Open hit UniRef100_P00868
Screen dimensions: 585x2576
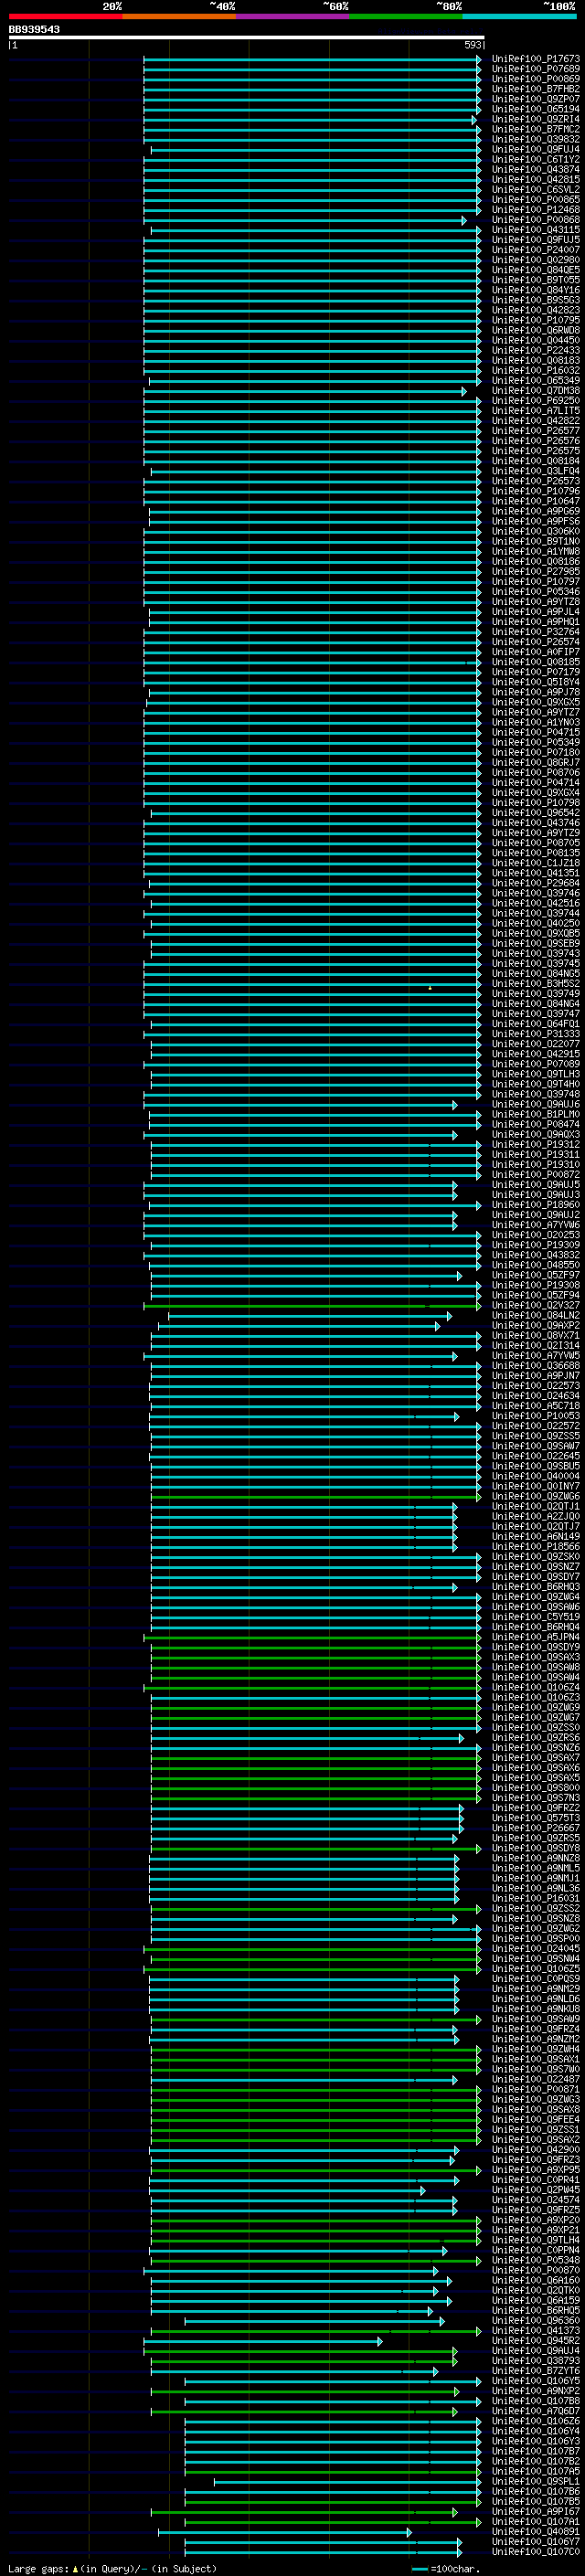click(536, 220)
